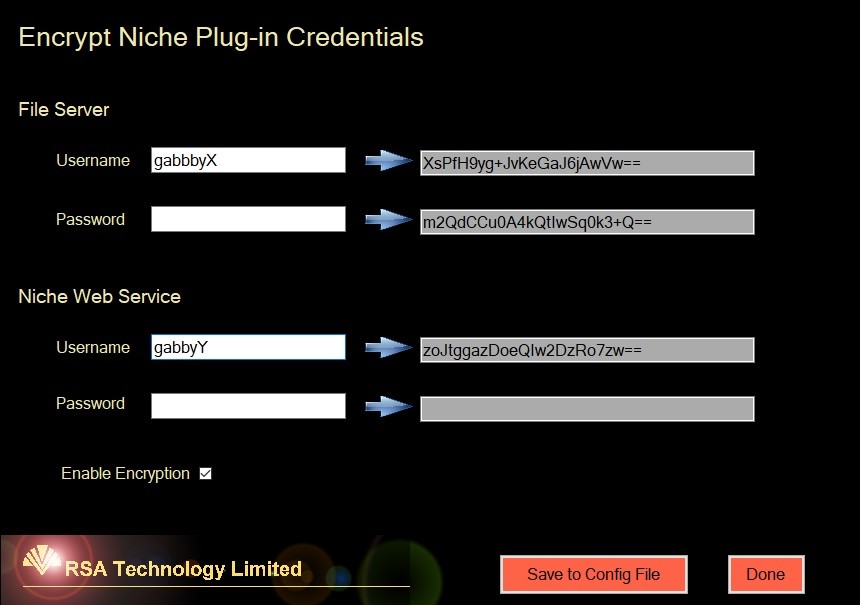This screenshot has width=863, height=605.
Task: Click the Encrypt Niche Plug-in Credentials title
Action: click(221, 38)
